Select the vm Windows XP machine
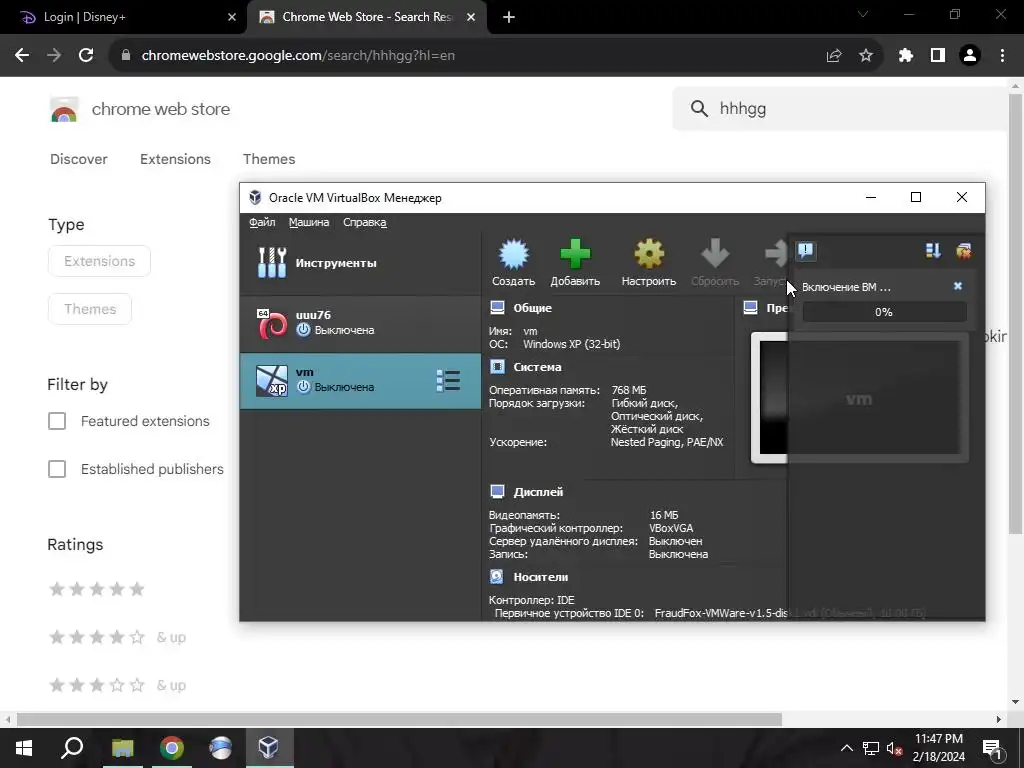This screenshot has height=768, width=1024. pyautogui.click(x=360, y=381)
